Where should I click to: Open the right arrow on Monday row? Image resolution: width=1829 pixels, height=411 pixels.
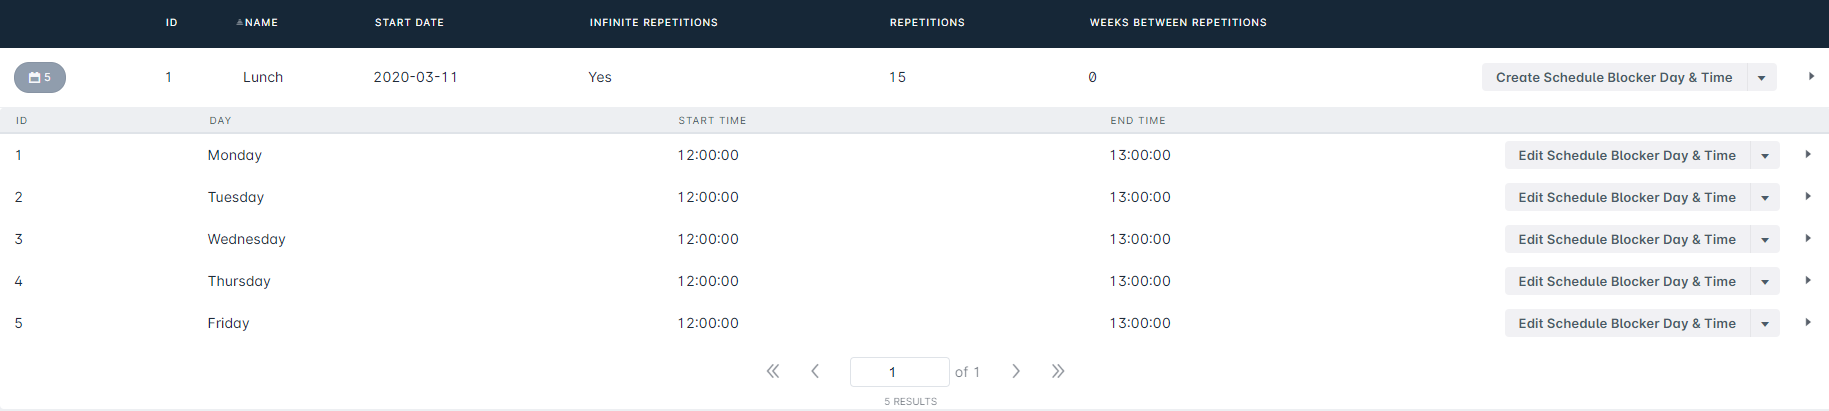coord(1808,154)
